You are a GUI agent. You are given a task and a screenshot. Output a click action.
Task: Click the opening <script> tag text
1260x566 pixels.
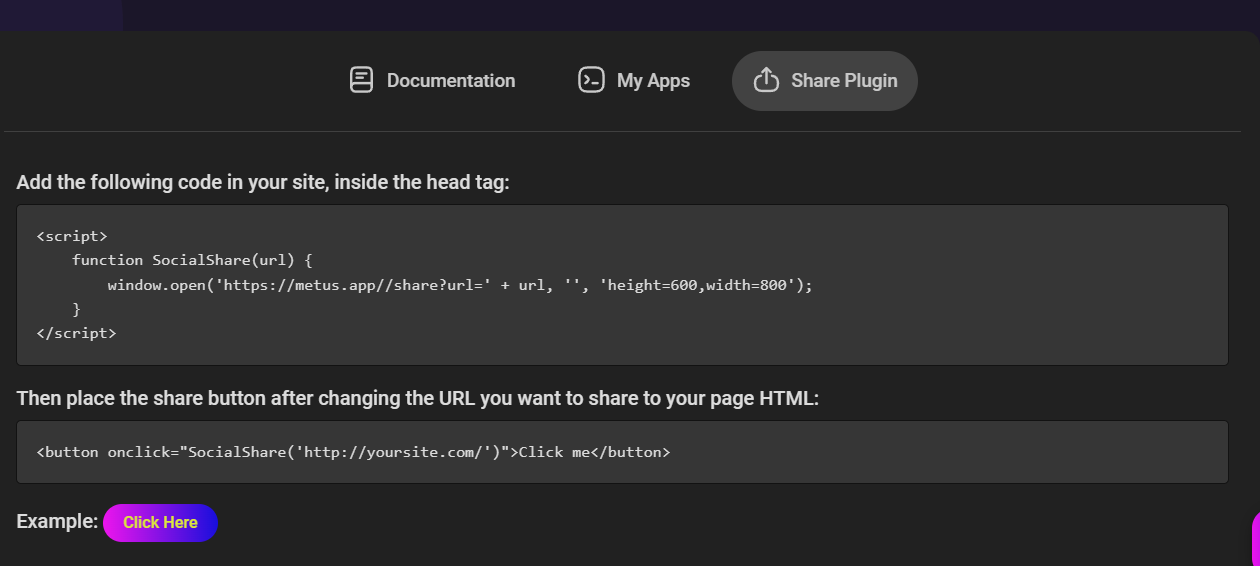[71, 236]
